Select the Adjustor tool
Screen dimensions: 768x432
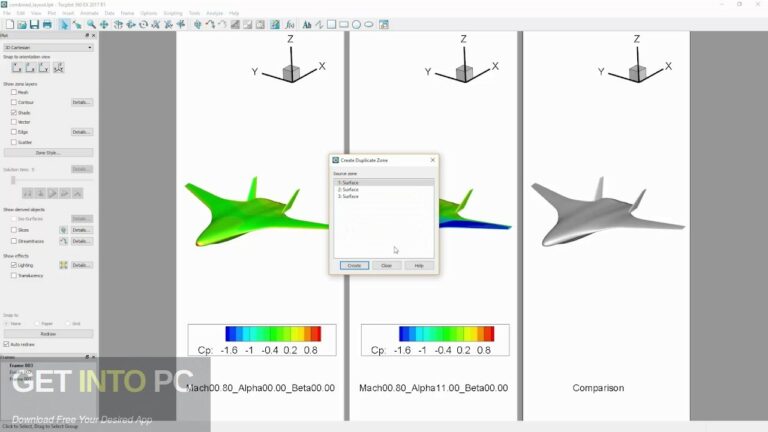click(x=77, y=24)
